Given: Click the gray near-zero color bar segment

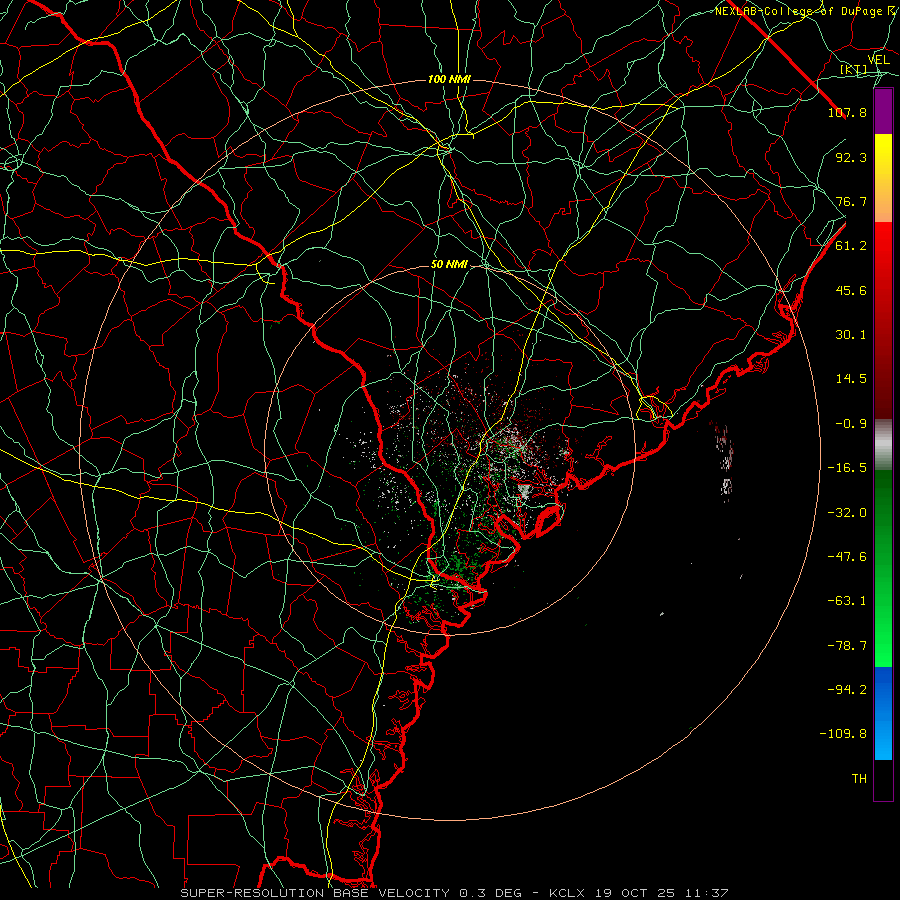Looking at the screenshot, I should (883, 443).
